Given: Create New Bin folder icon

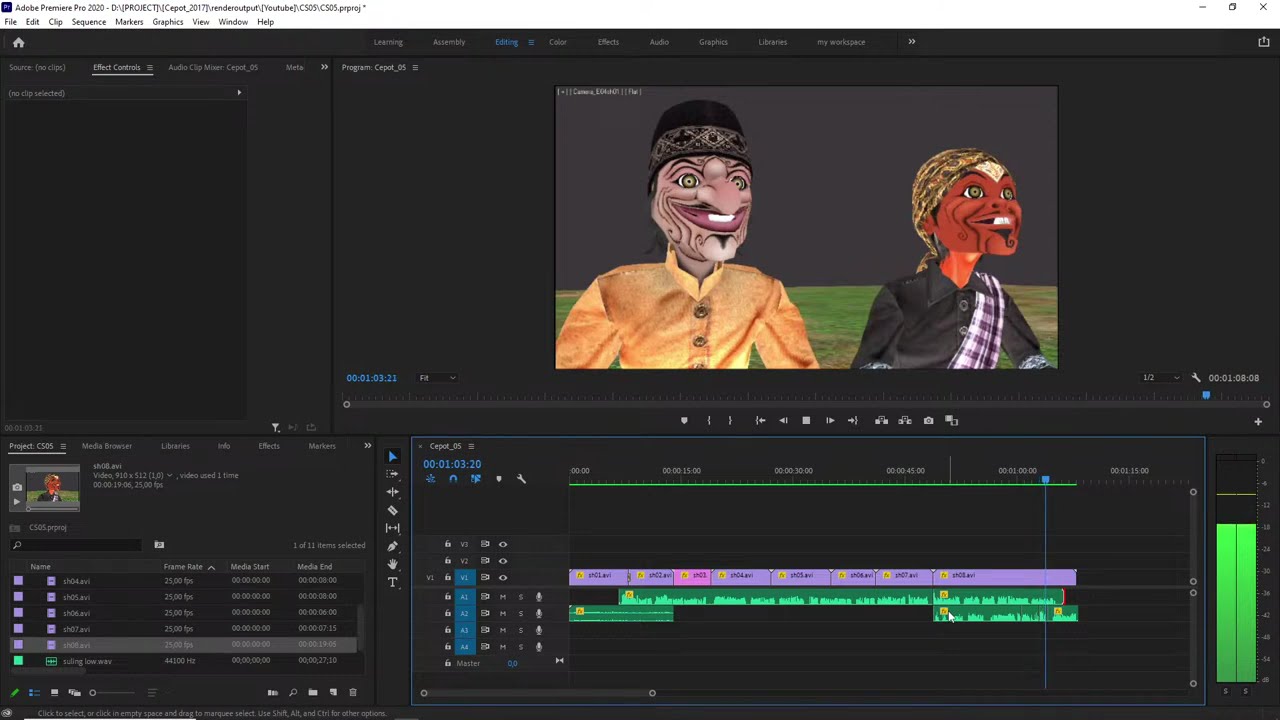Looking at the screenshot, I should click(312, 692).
